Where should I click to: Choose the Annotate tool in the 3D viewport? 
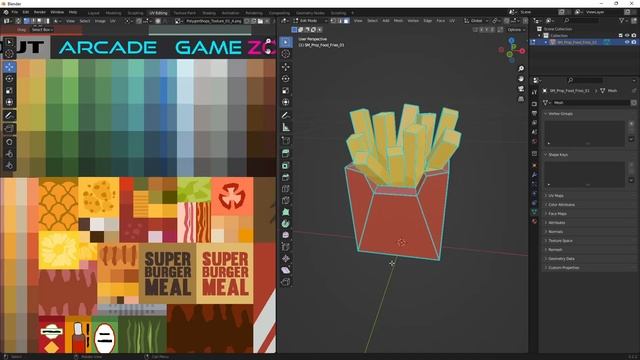(286, 116)
